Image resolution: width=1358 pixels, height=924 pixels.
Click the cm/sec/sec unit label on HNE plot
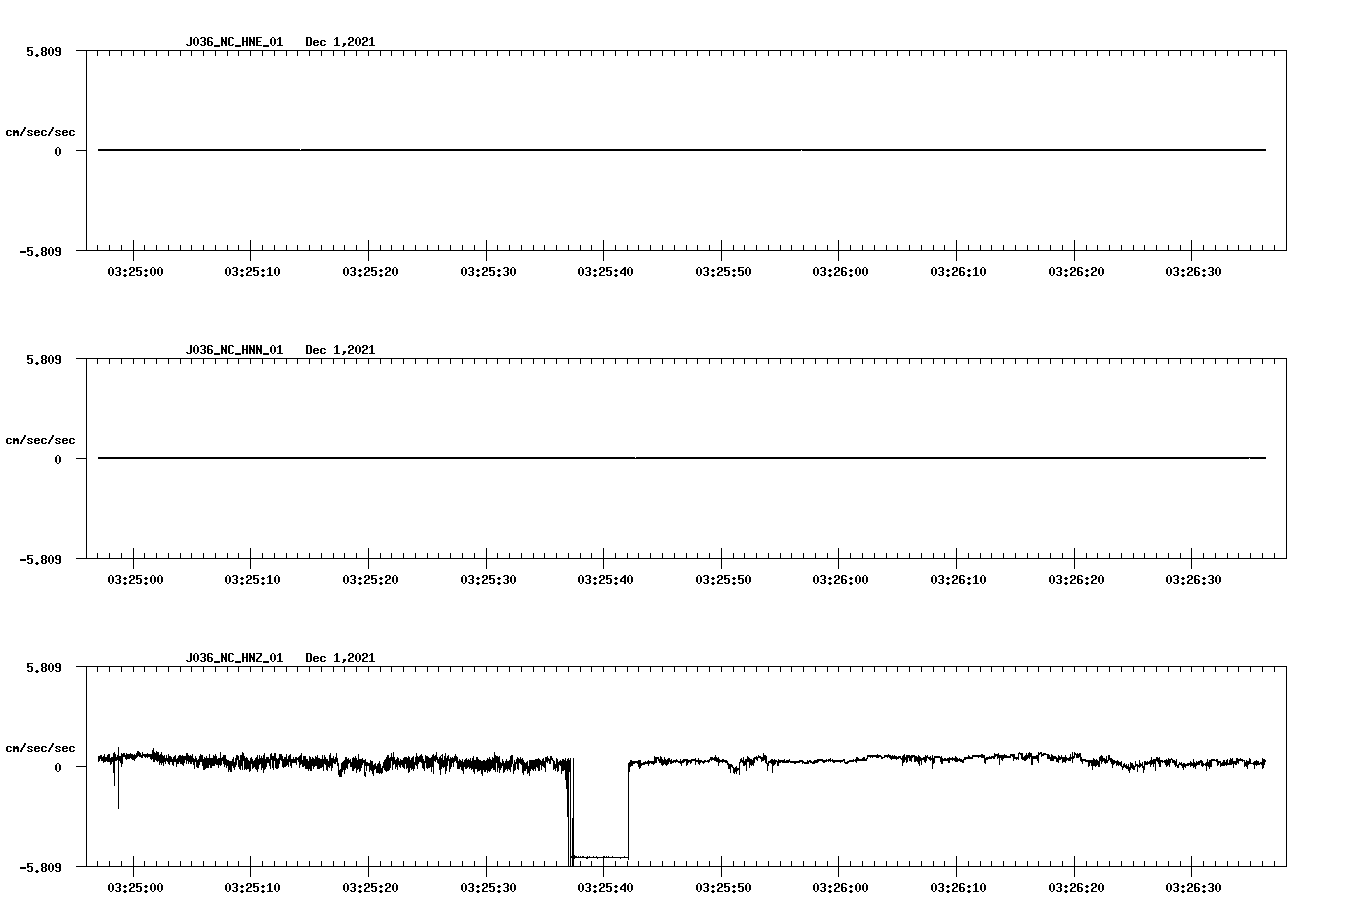[40, 132]
